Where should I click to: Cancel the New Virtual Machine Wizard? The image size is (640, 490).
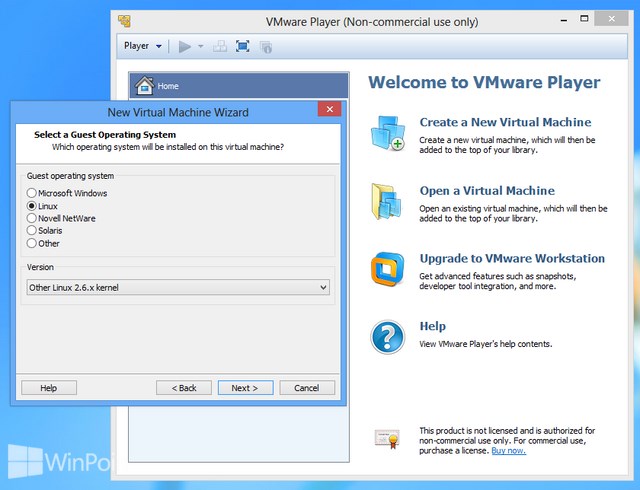coord(307,388)
